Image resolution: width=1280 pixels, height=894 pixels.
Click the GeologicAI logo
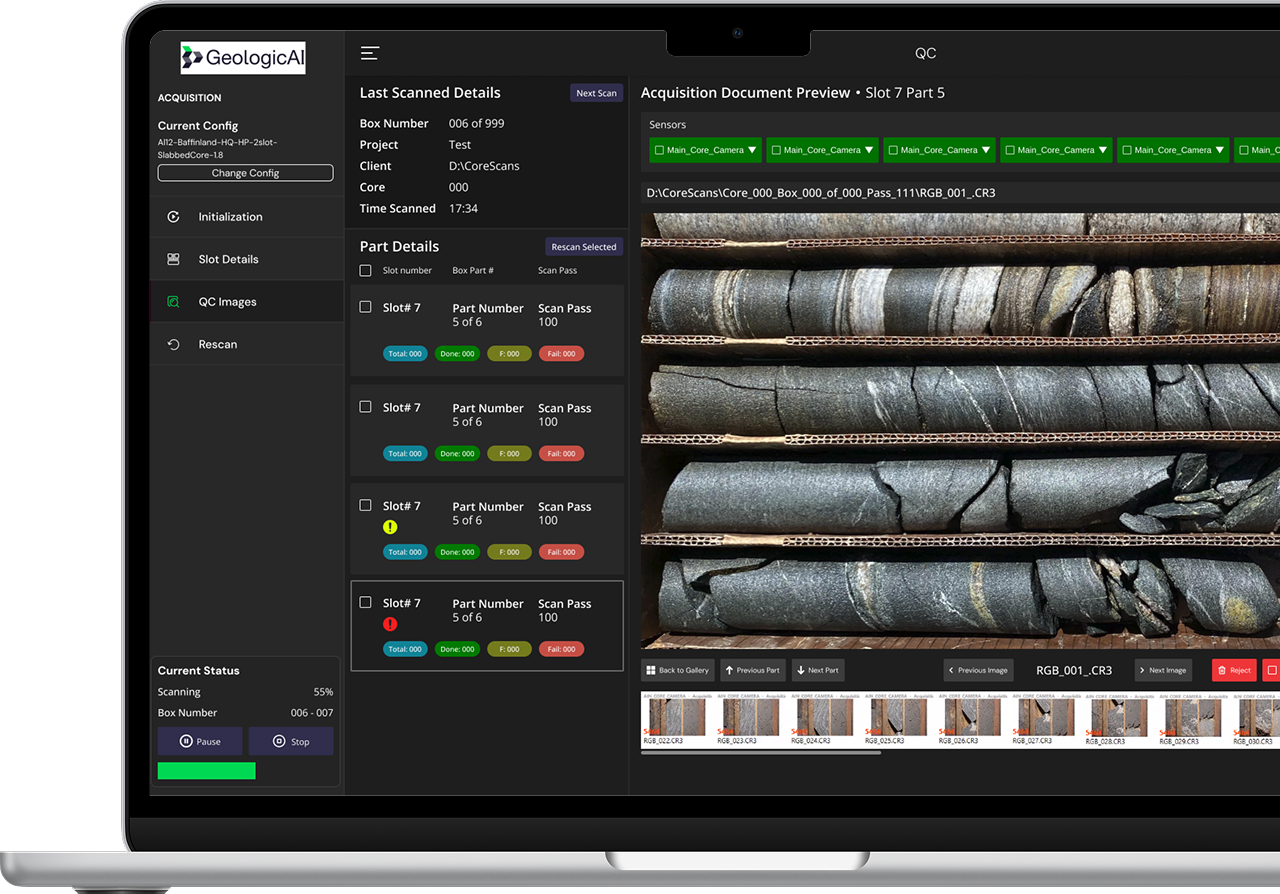click(x=243, y=58)
